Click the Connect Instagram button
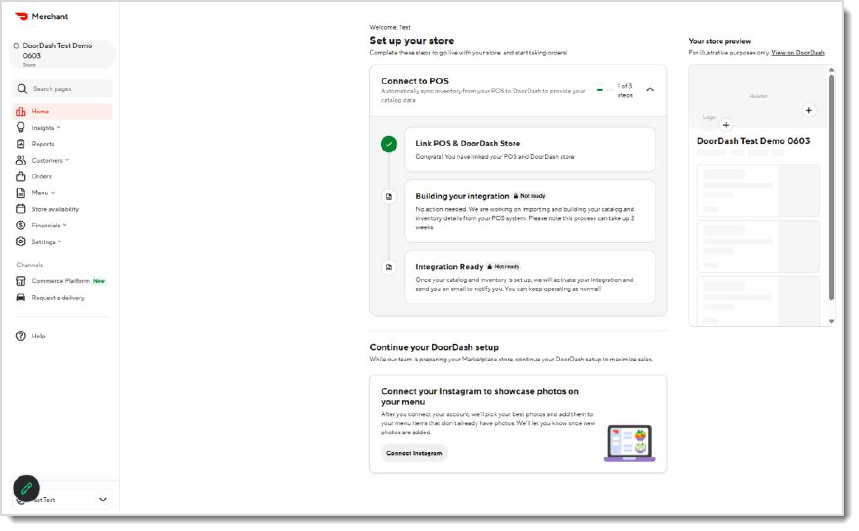This screenshot has width=859, height=531. tap(414, 453)
